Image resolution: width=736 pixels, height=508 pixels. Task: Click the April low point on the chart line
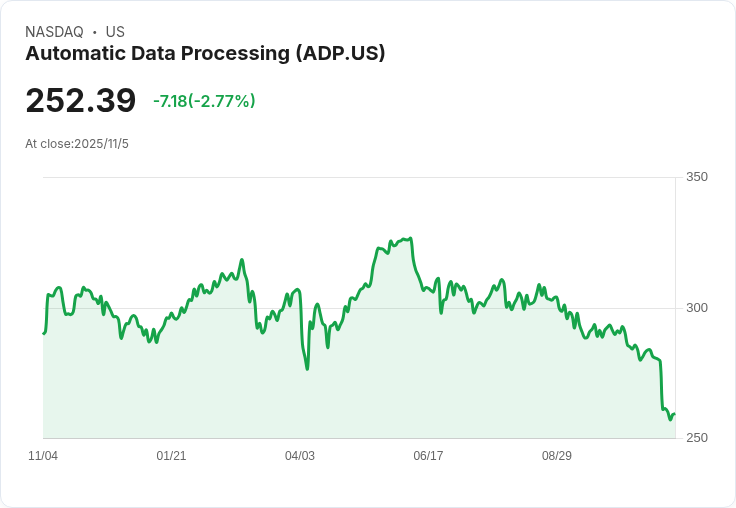click(307, 369)
